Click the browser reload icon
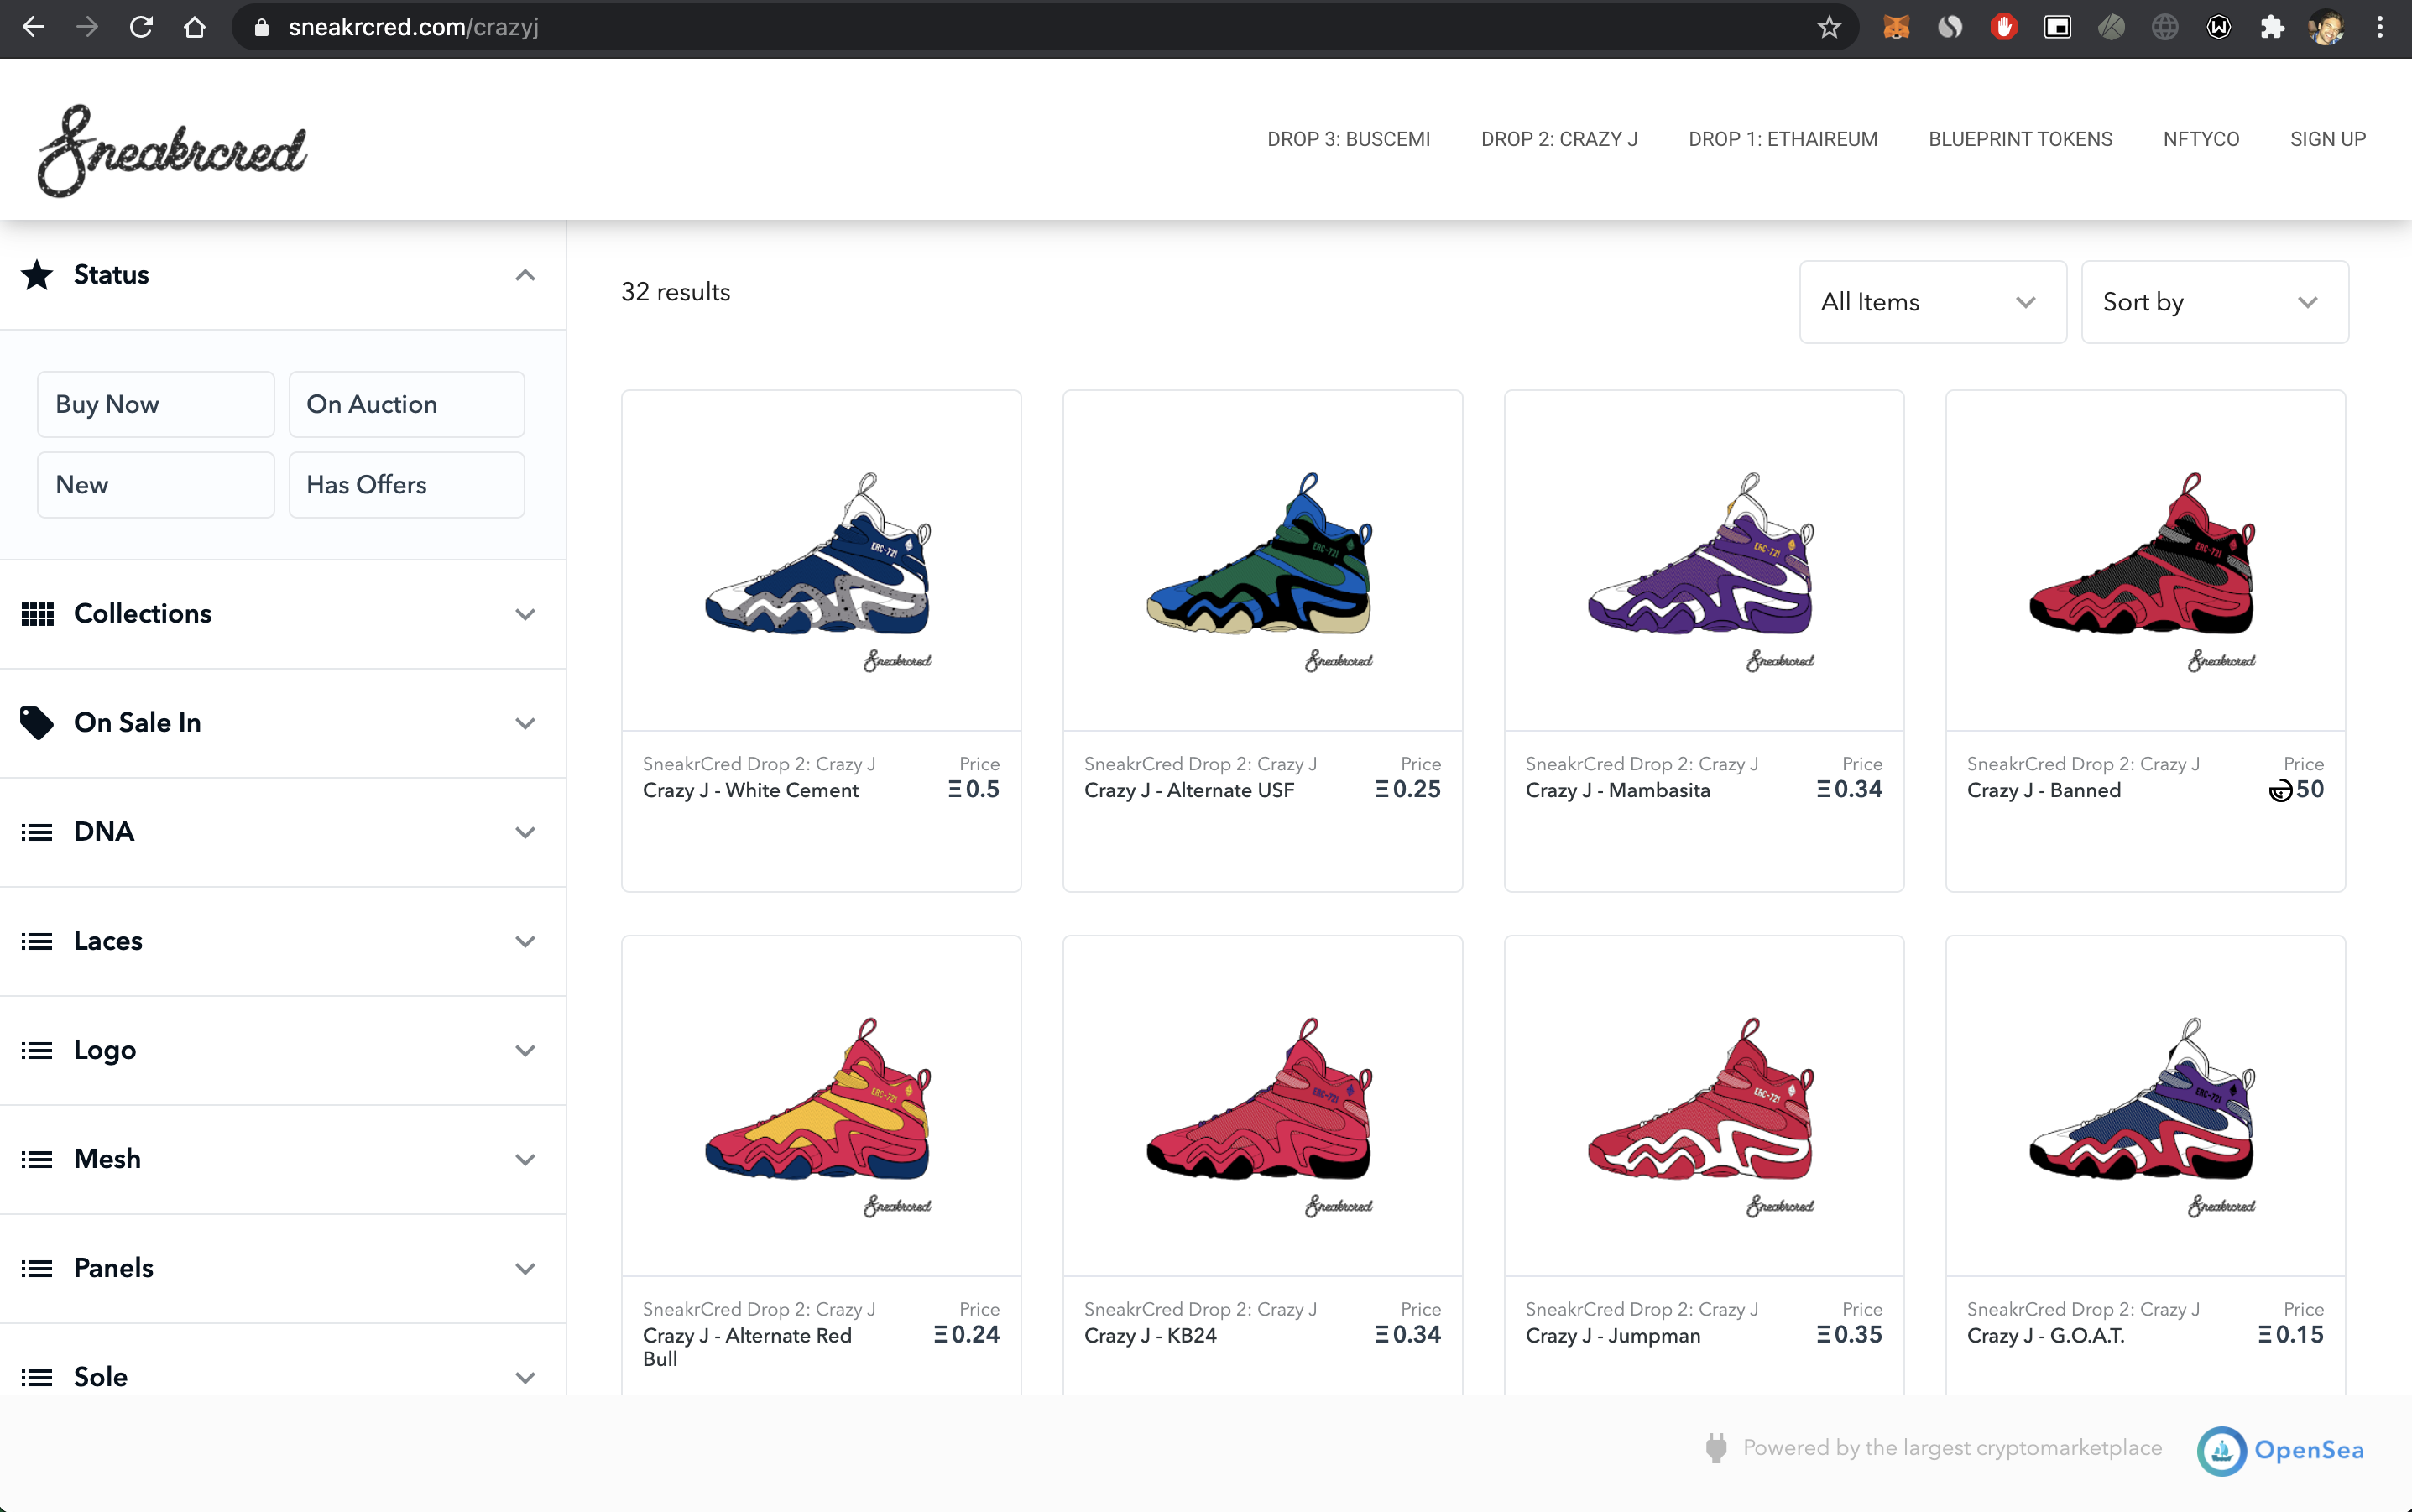Image resolution: width=2412 pixels, height=1512 pixels. [x=141, y=27]
